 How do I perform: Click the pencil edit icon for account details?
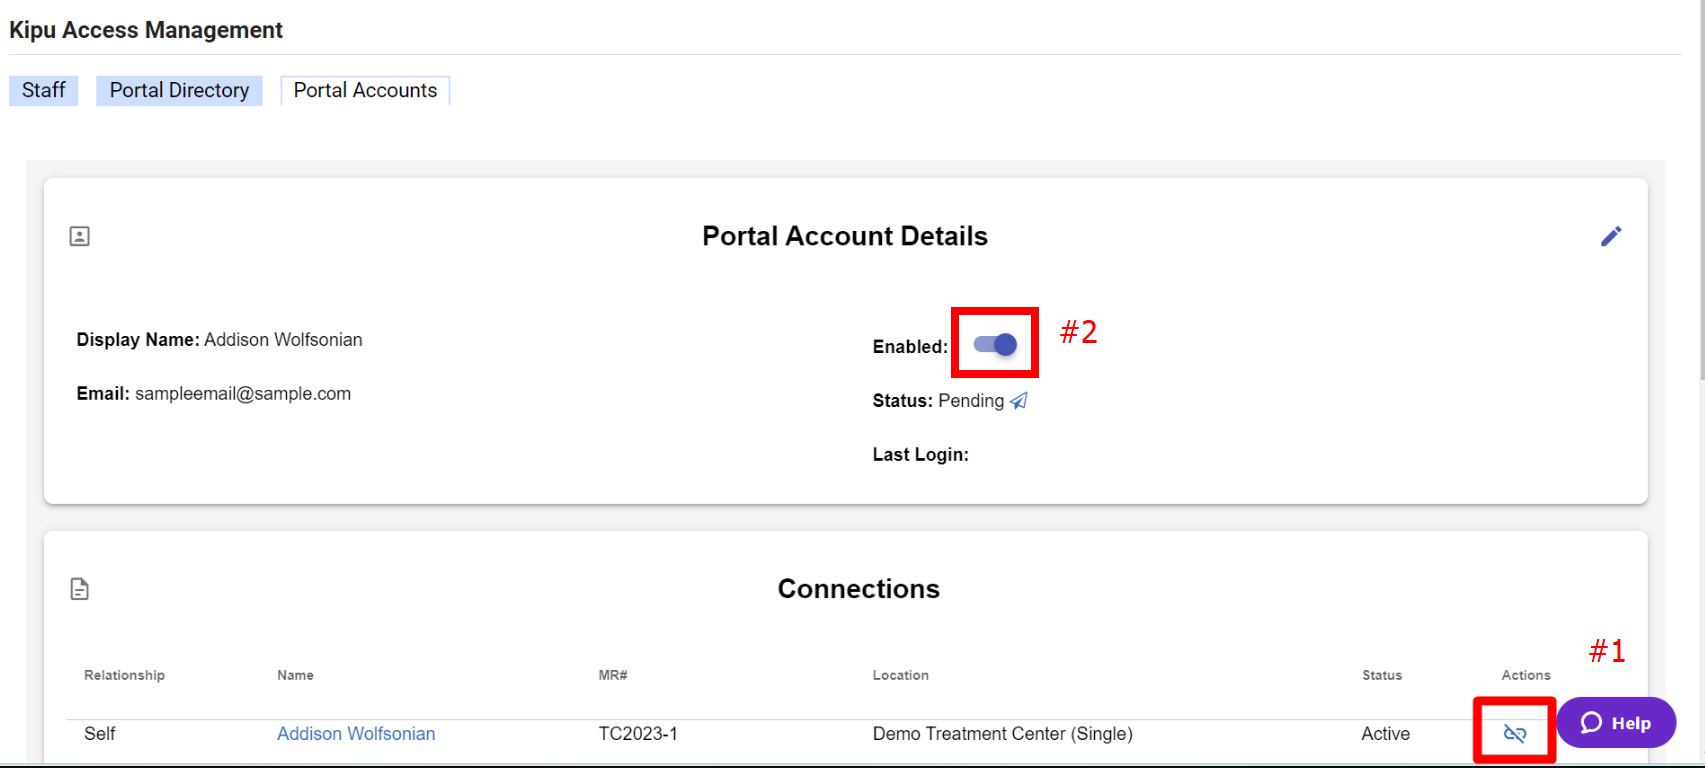point(1610,236)
